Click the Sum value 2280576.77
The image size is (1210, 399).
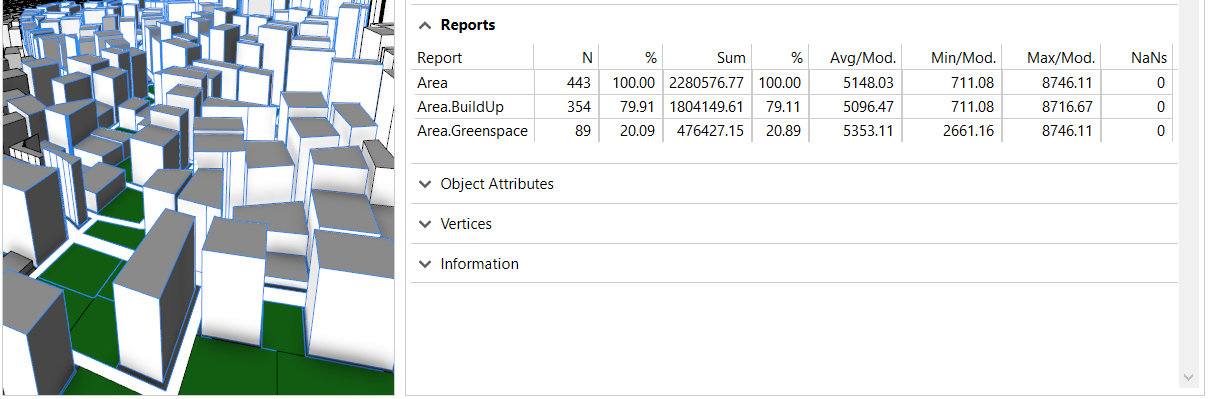tap(706, 82)
